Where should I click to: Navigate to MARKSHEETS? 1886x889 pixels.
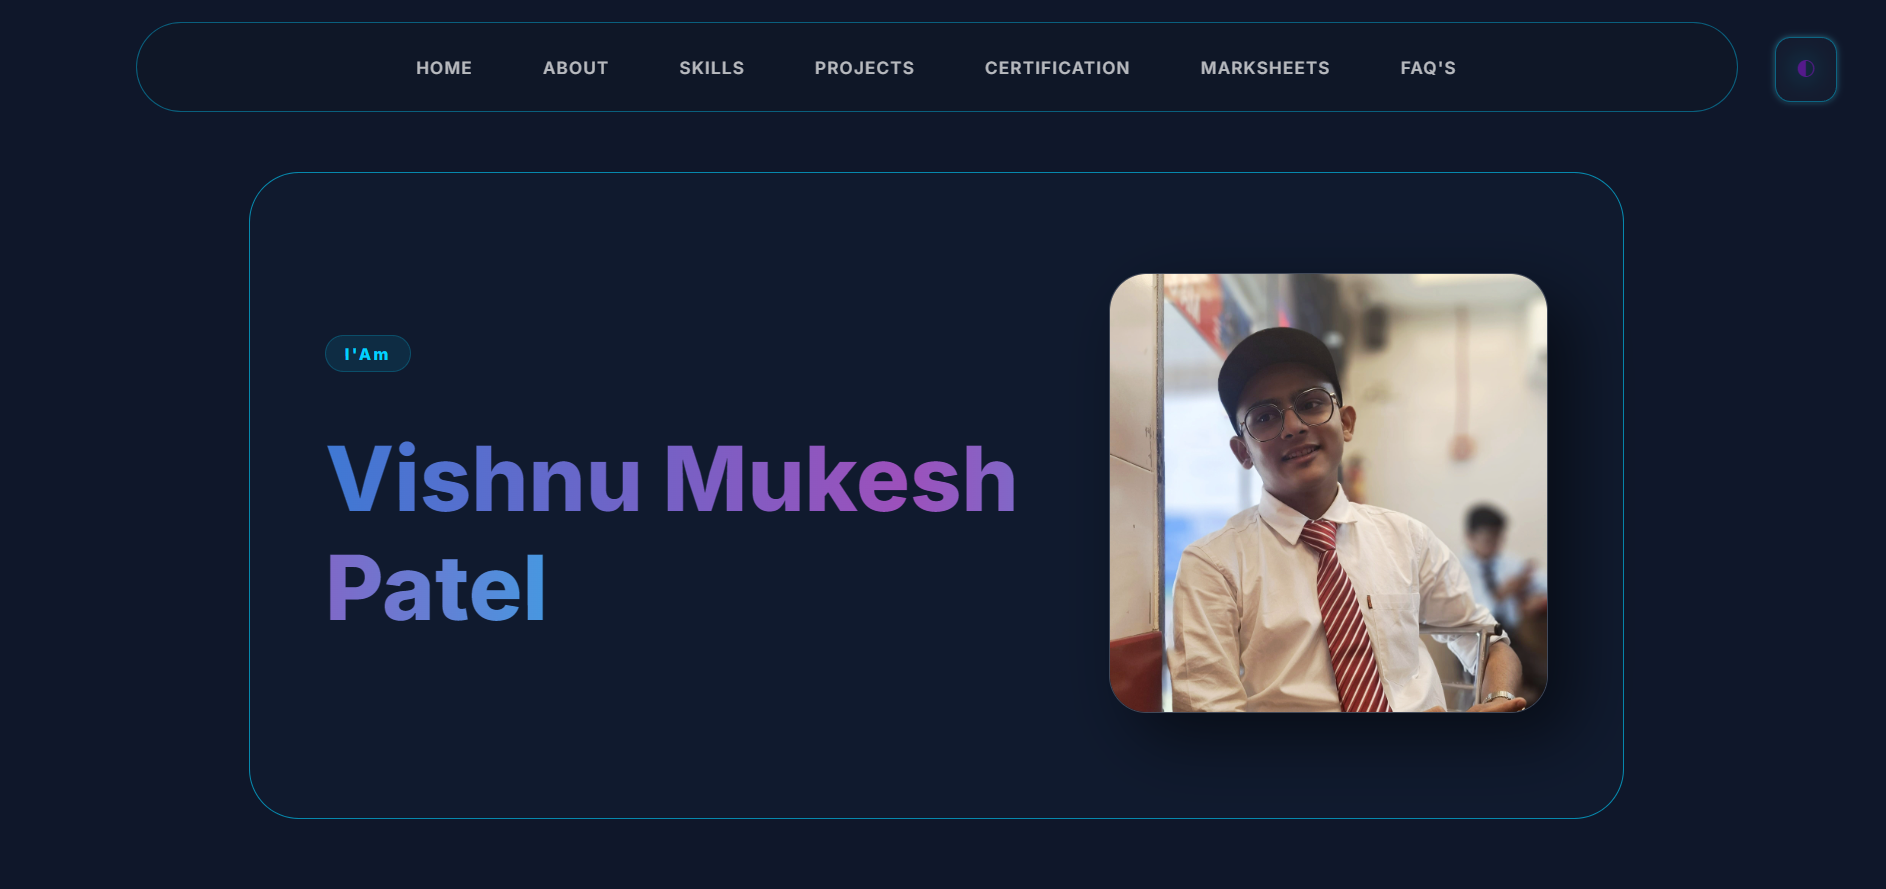(x=1265, y=68)
